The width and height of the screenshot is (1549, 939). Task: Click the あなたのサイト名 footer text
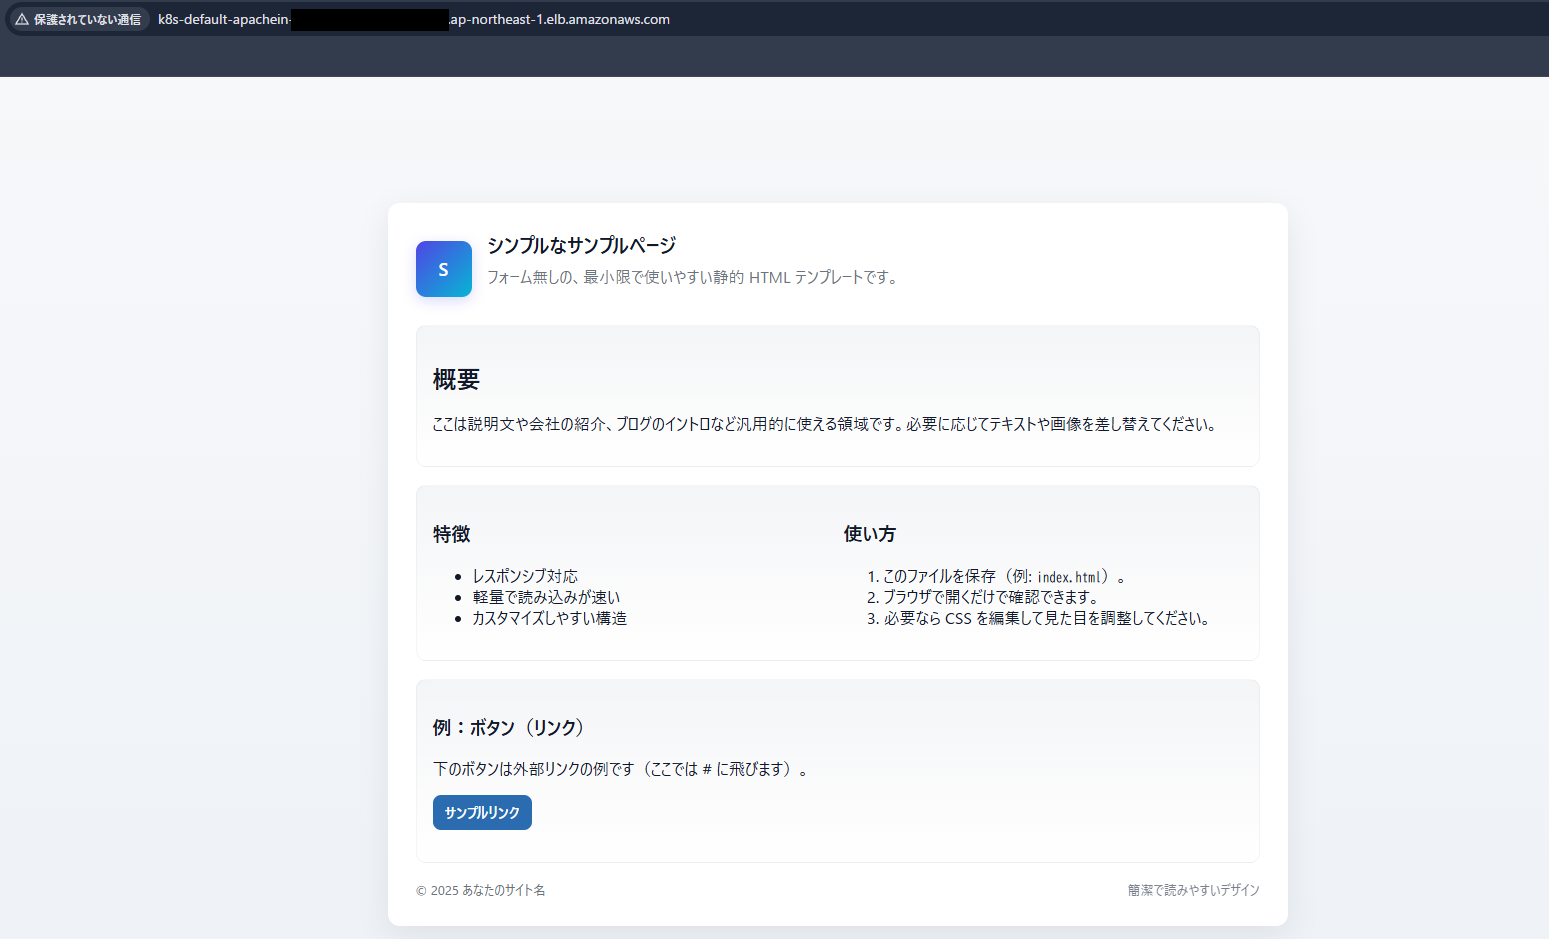pyautogui.click(x=503, y=890)
